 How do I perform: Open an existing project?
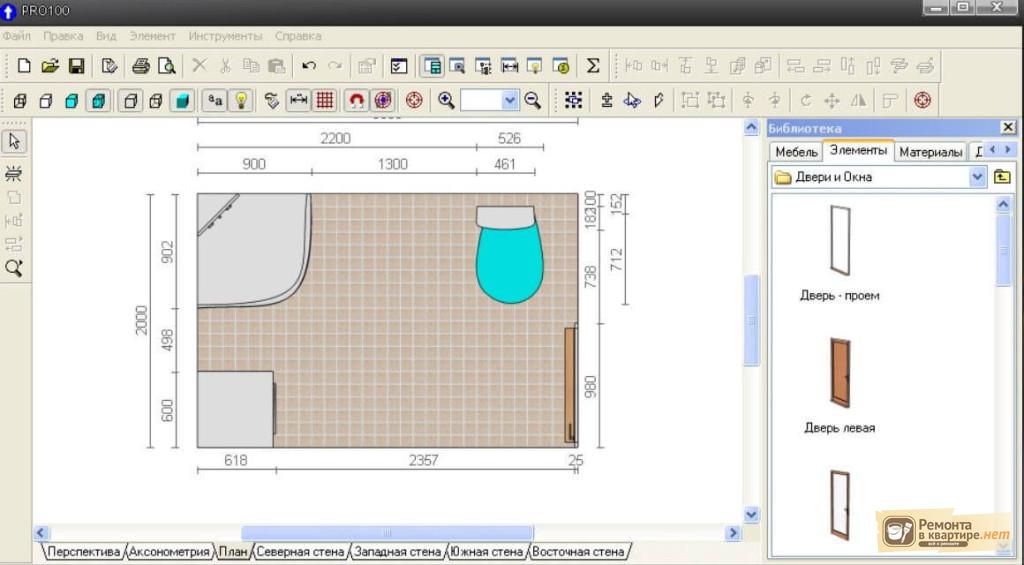(x=50, y=66)
